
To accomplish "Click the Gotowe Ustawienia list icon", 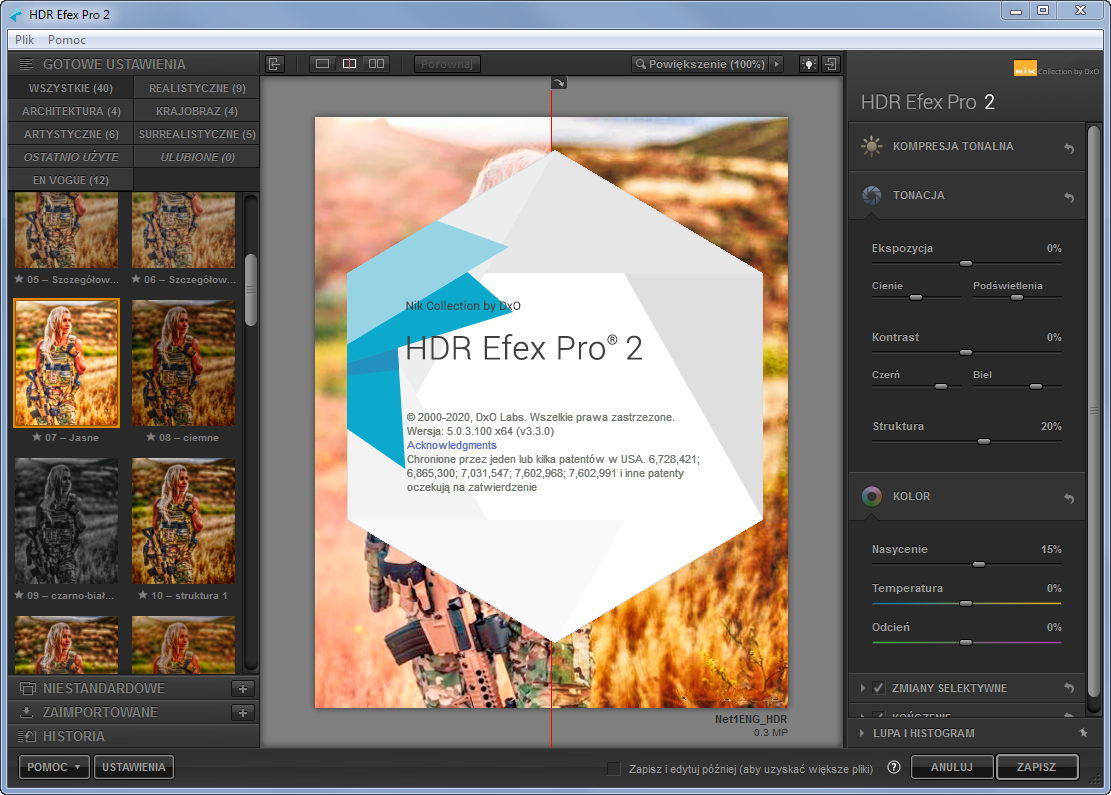I will (26, 64).
